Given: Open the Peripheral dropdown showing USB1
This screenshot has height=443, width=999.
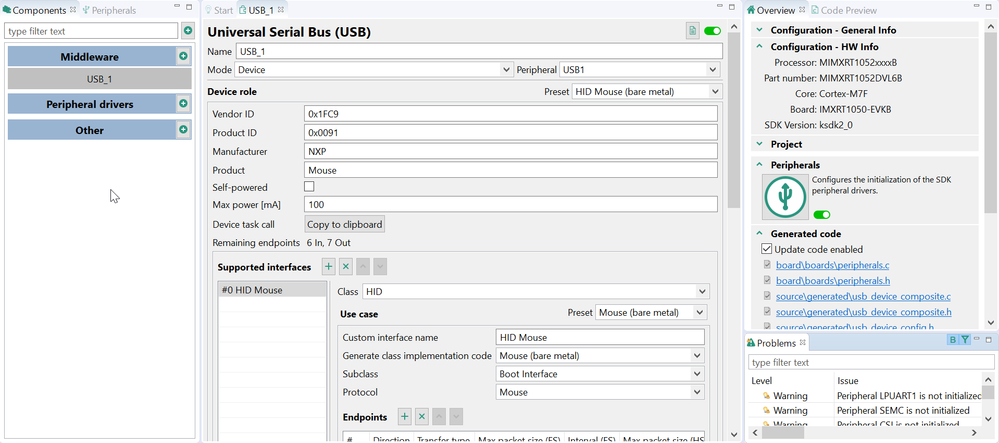Looking at the screenshot, I should click(640, 69).
